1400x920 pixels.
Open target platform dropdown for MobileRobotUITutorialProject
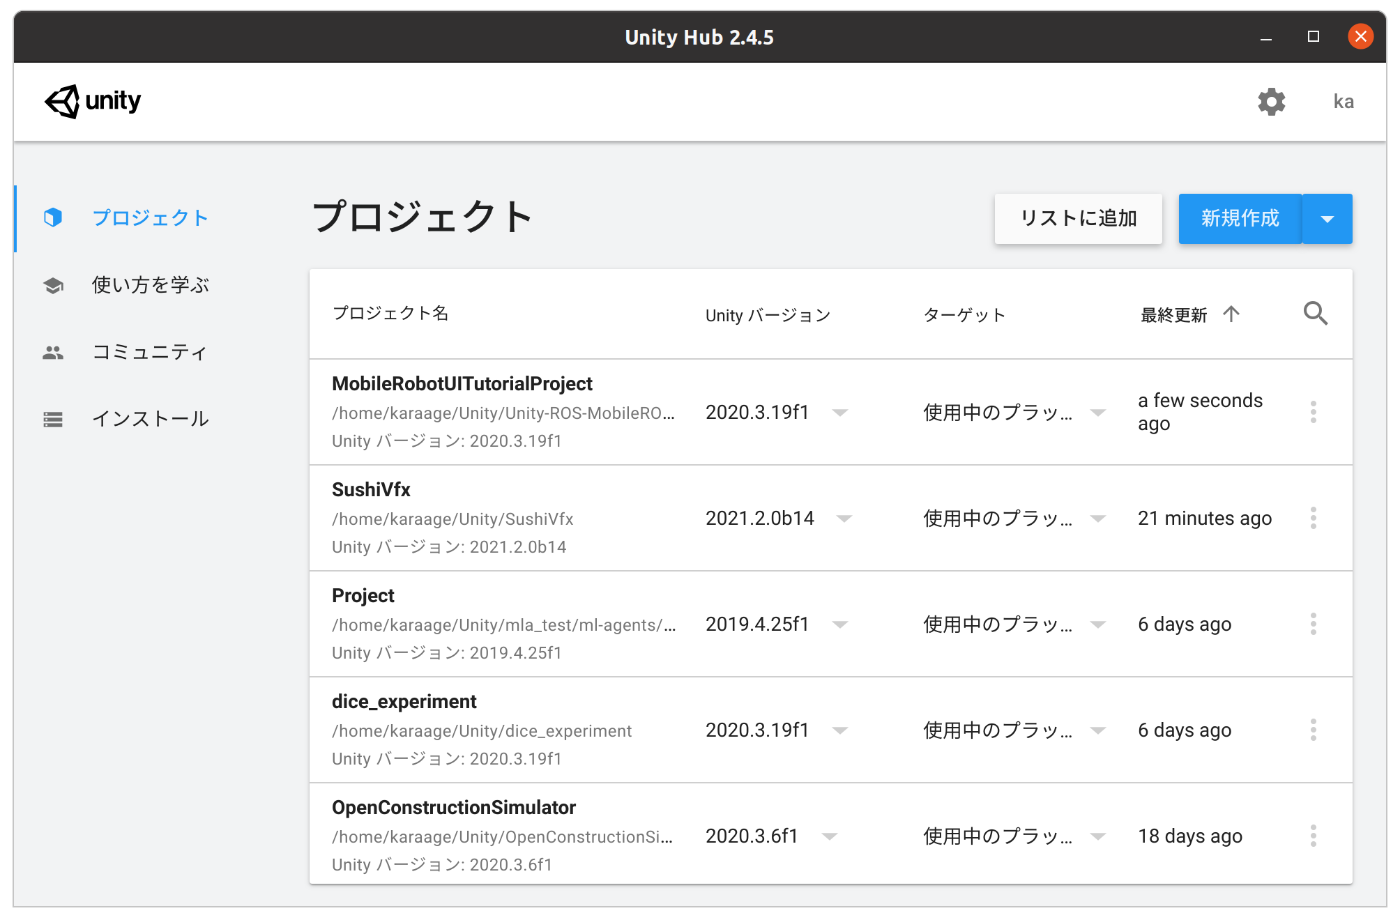coord(1098,412)
